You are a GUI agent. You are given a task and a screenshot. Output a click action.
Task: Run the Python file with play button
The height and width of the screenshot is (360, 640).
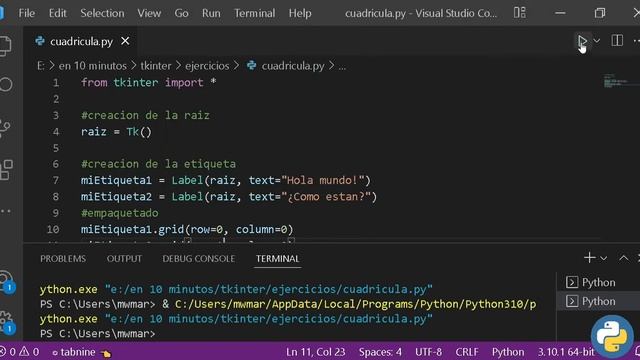tap(582, 41)
